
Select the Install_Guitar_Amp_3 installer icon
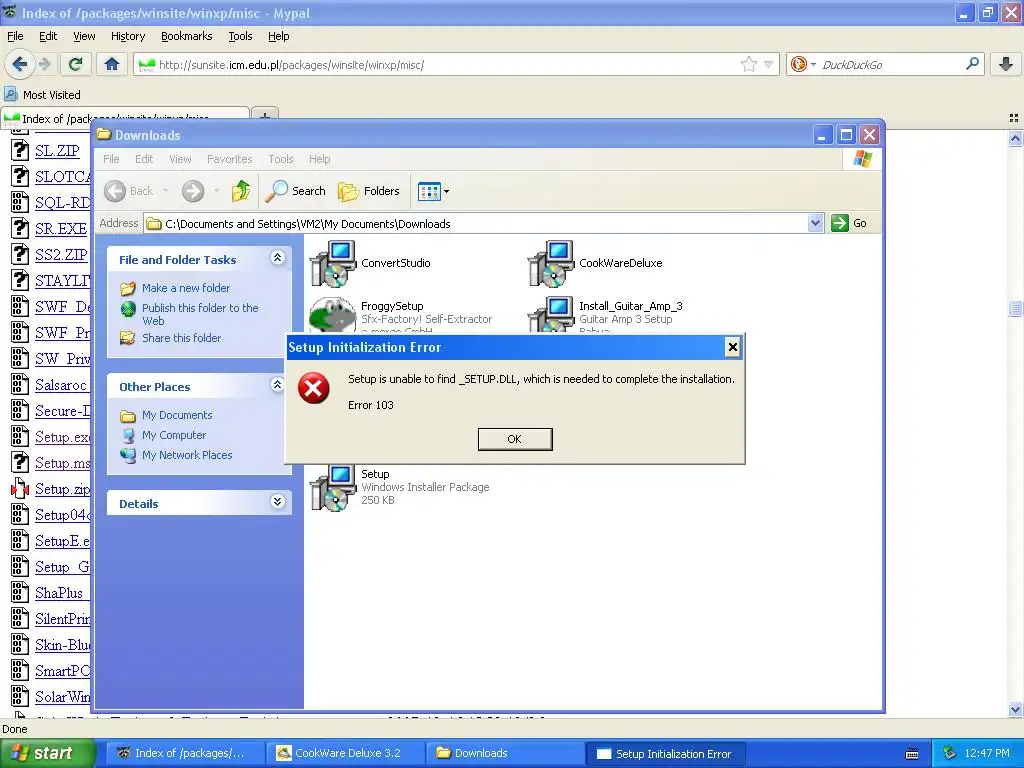pos(551,315)
